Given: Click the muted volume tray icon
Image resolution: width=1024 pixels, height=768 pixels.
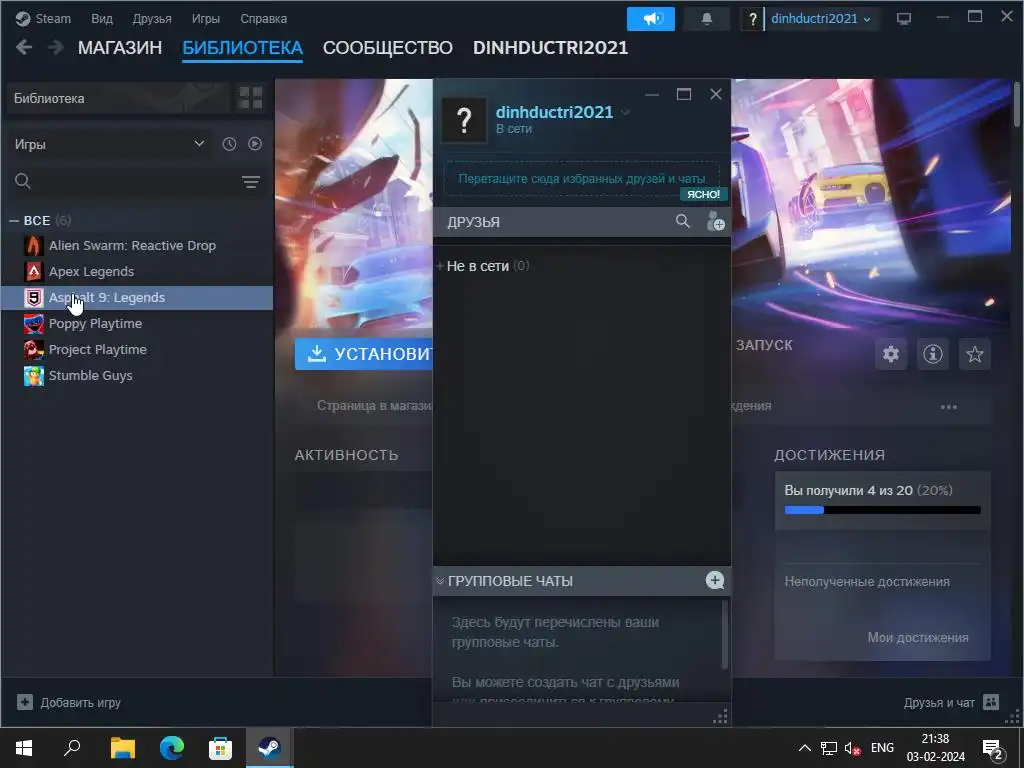Looking at the screenshot, I should click(x=852, y=748).
